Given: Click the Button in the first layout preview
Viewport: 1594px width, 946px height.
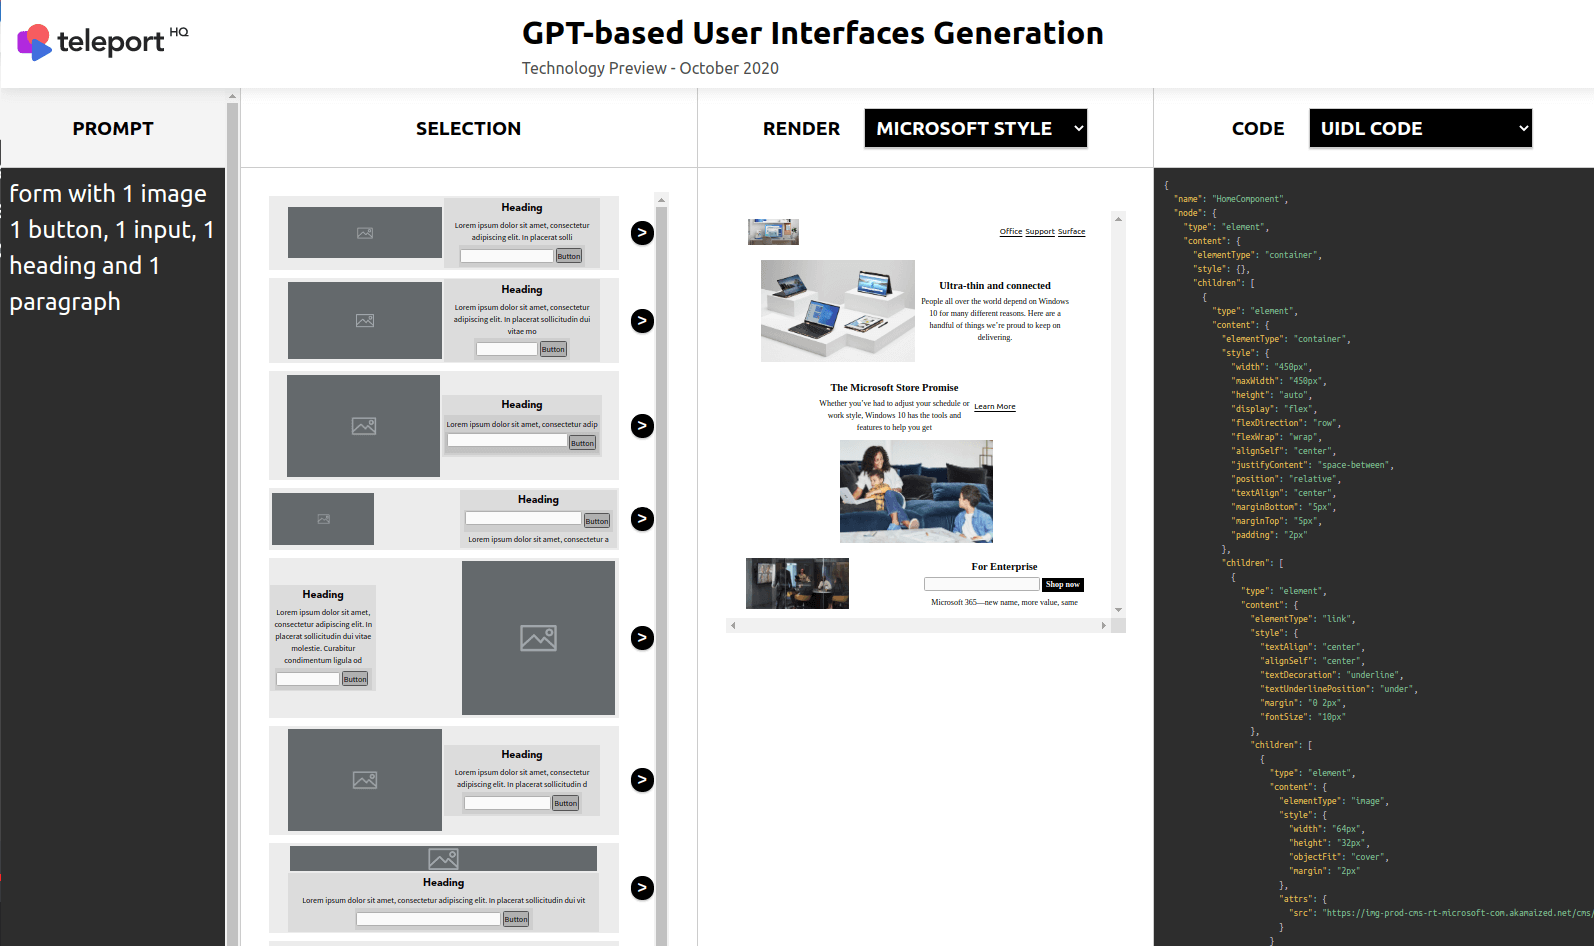Looking at the screenshot, I should coord(569,256).
